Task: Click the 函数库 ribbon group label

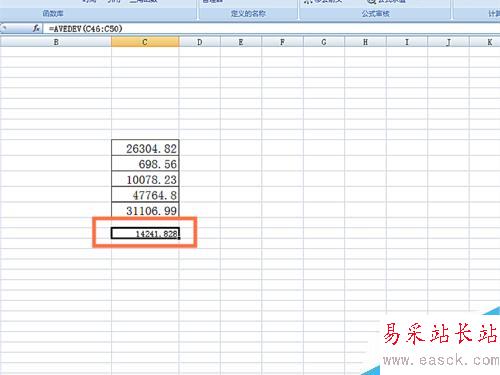Action: coord(53,14)
